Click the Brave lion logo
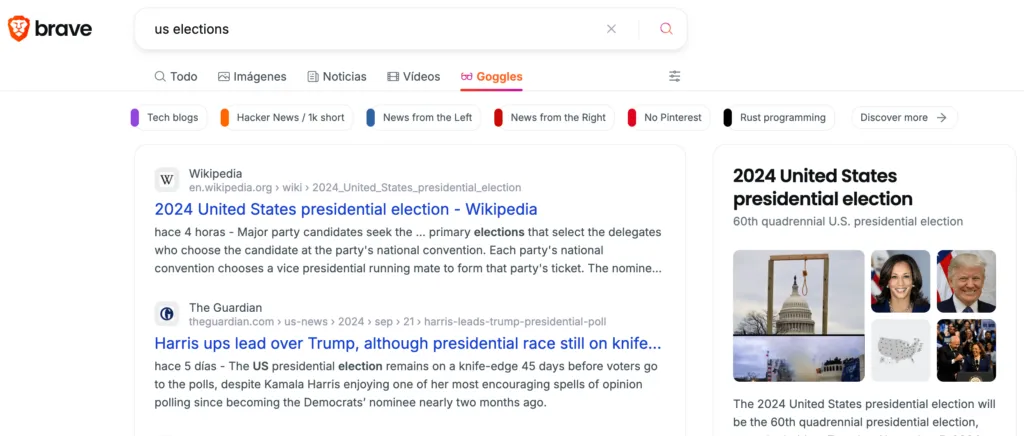Screen dimensions: 1024x436 [x=18, y=29]
